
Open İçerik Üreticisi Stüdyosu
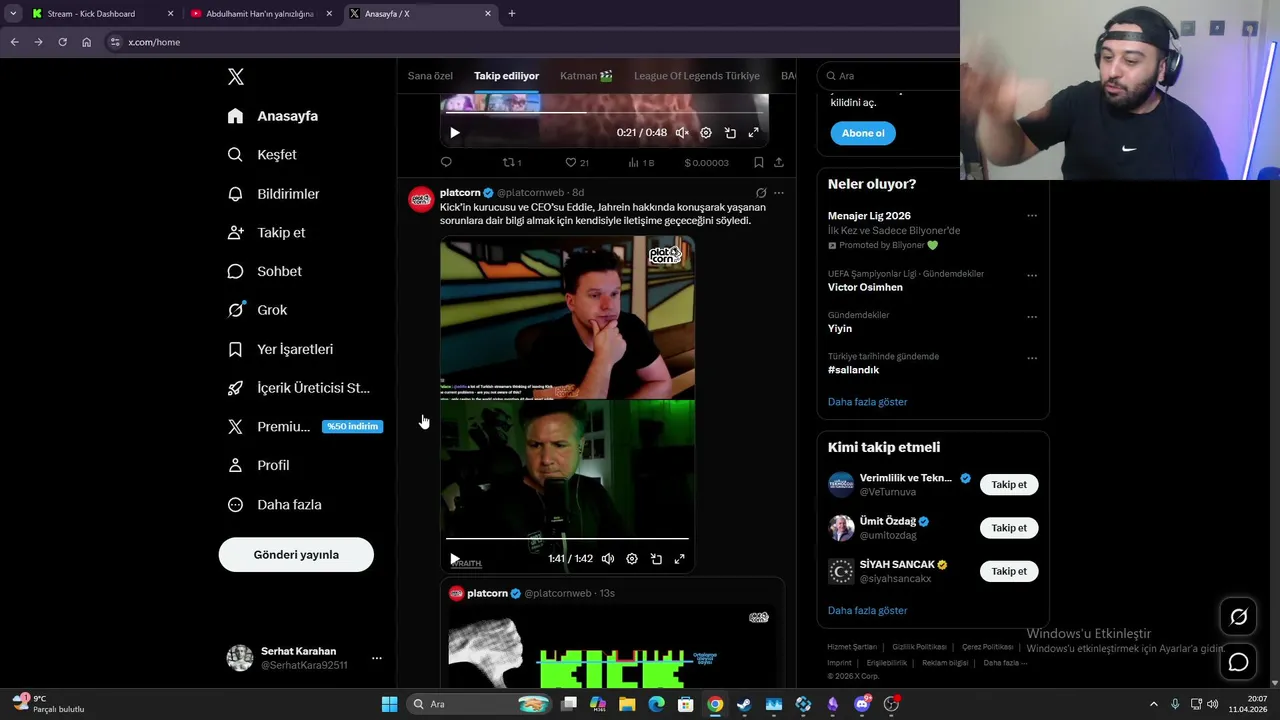click(299, 388)
